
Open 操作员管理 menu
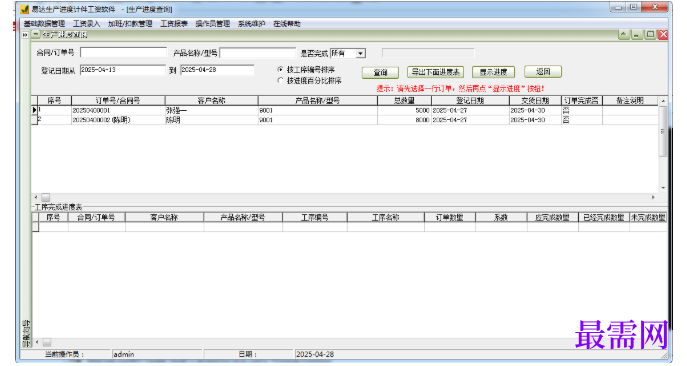[x=212, y=24]
